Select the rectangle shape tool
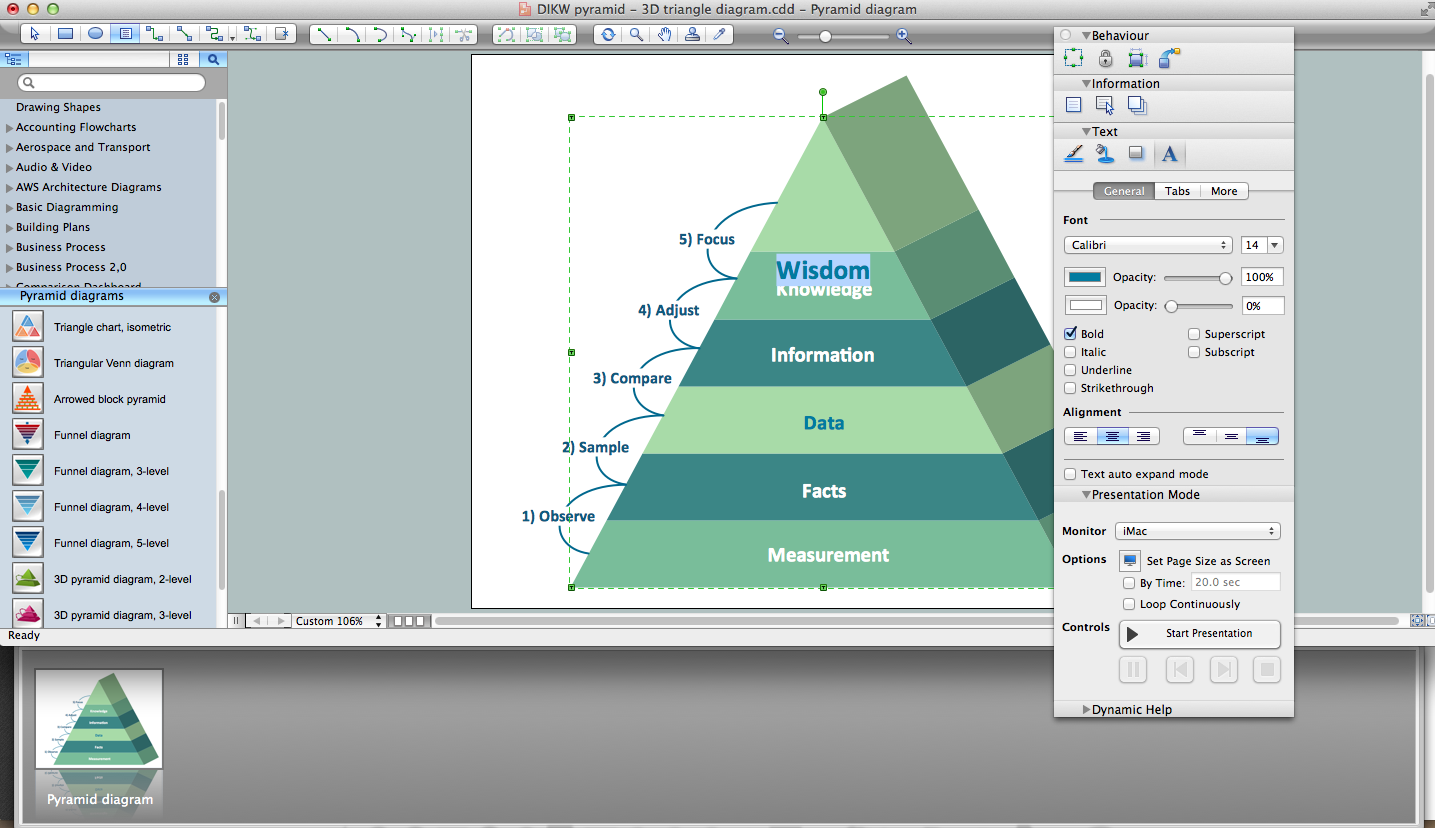This screenshot has height=828, width=1435. pos(65,33)
